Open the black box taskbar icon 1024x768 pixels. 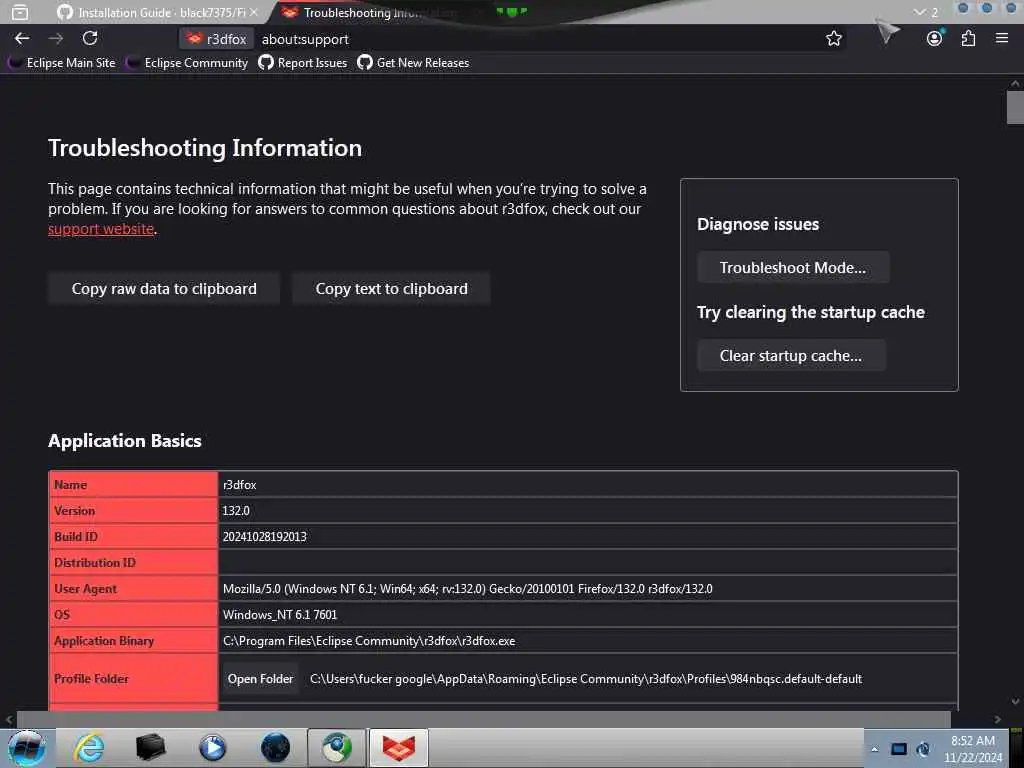point(151,748)
